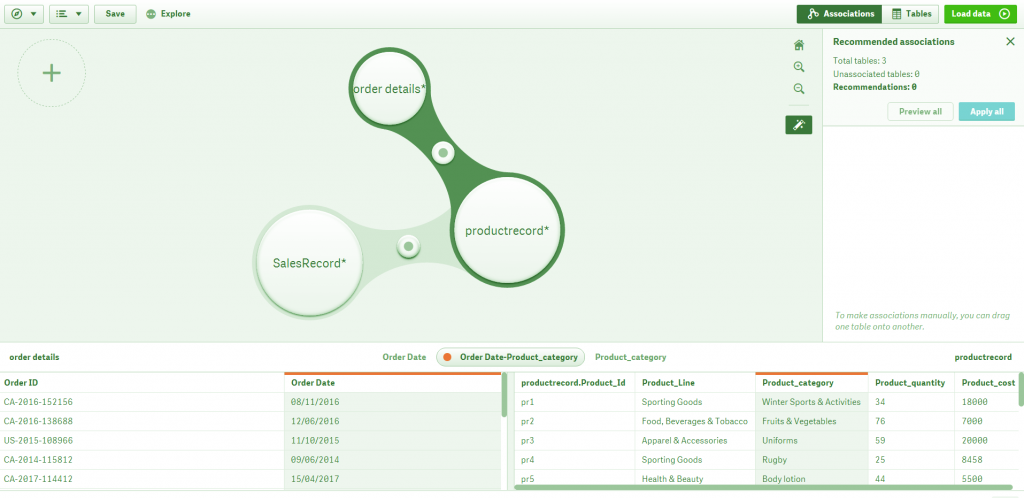Zoom in on the associations canvas
Viewport: 1024px width, 498px height.
coord(798,67)
